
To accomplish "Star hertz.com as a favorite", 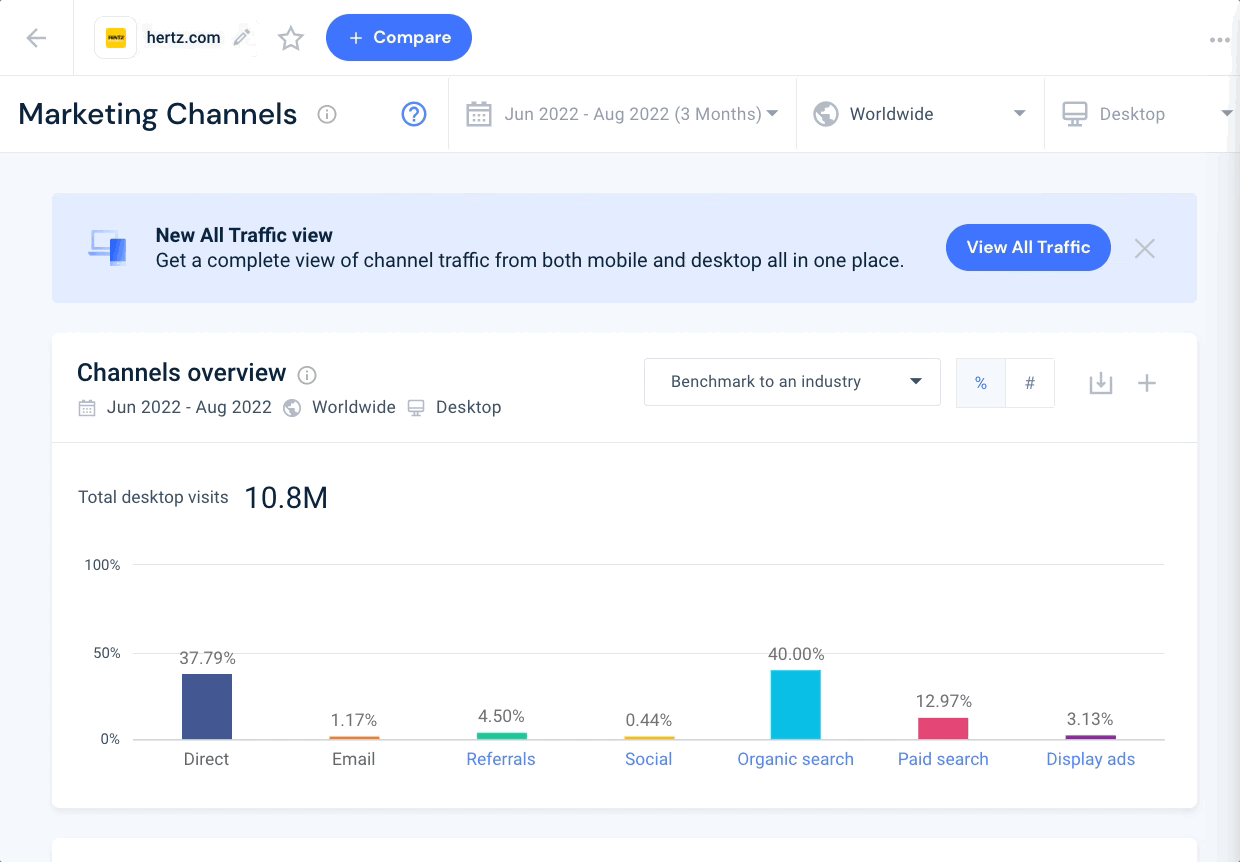I will tap(291, 38).
